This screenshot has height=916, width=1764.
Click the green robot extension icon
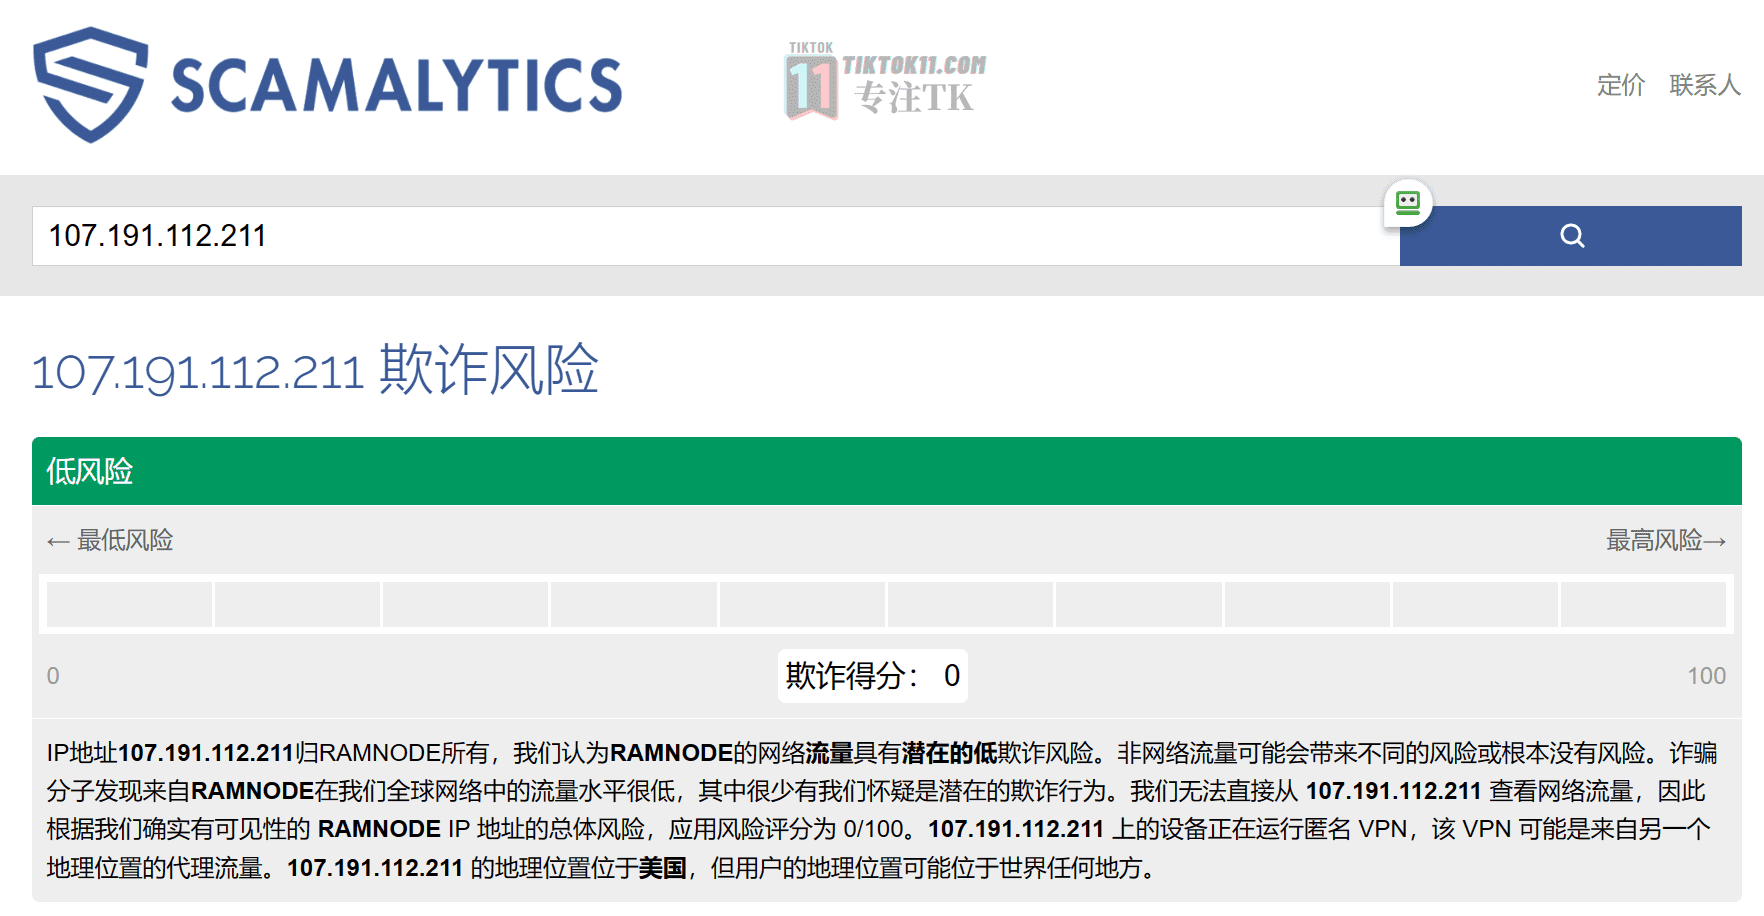1408,203
